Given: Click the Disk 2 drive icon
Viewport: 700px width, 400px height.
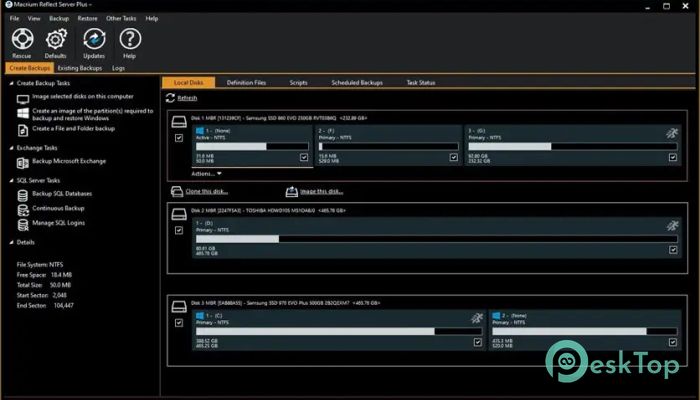Looking at the screenshot, I should (179, 214).
